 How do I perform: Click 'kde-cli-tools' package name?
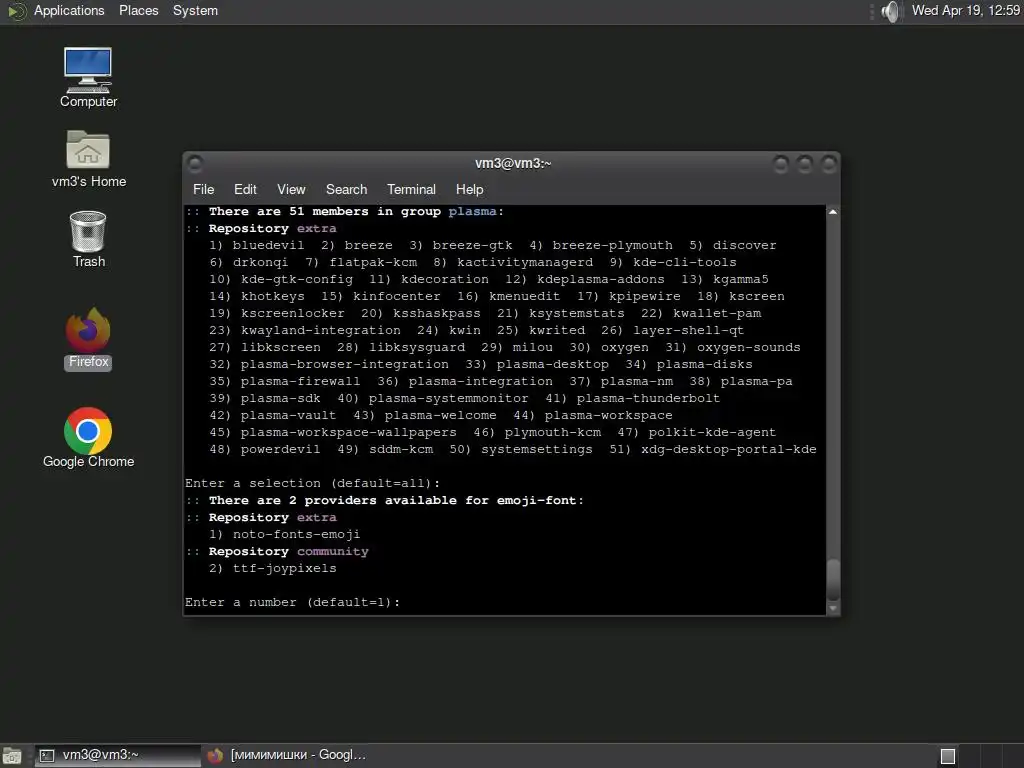[684, 262]
